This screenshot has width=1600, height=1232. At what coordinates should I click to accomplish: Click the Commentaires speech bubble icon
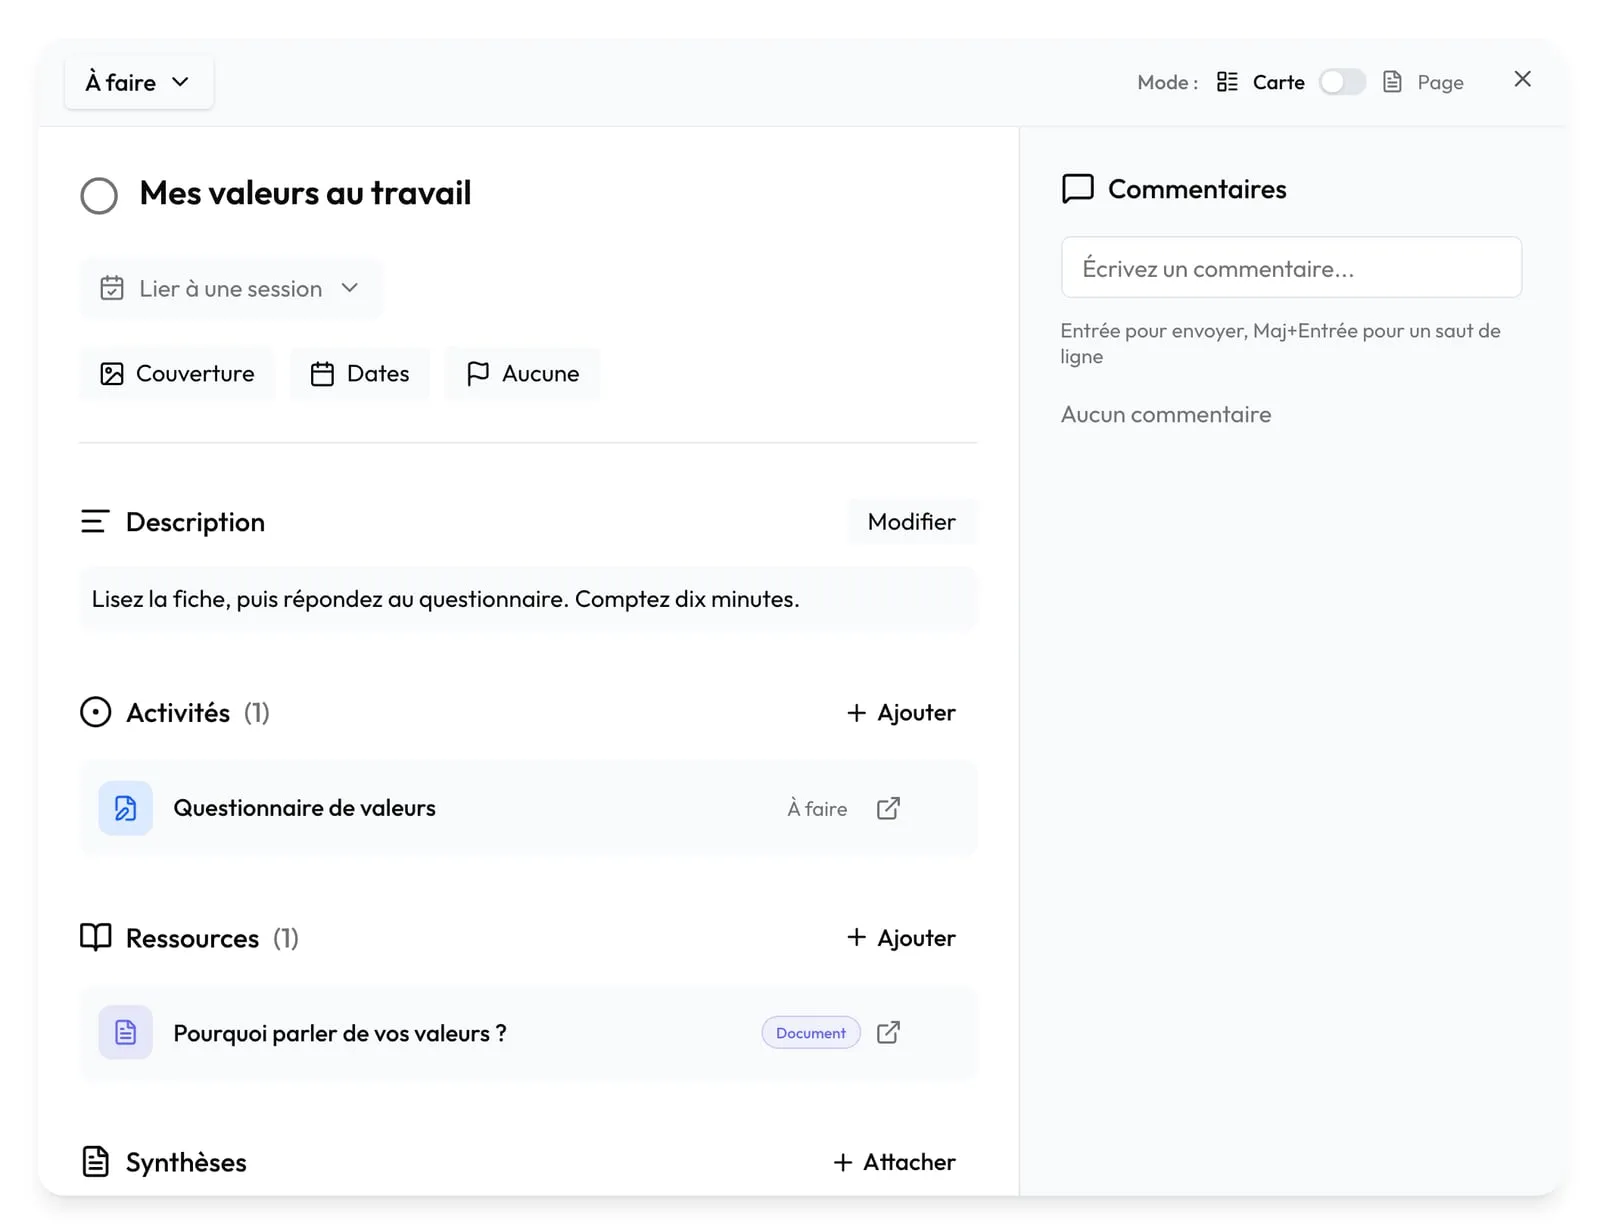tap(1077, 189)
